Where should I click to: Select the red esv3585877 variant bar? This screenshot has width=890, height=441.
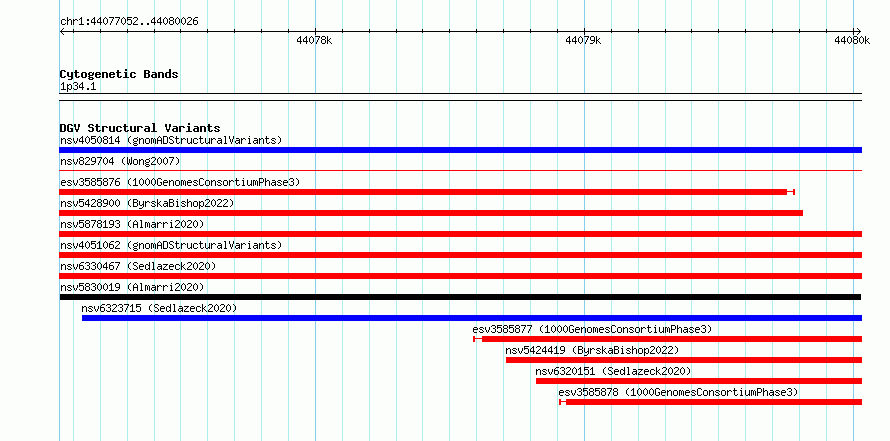pos(668,339)
